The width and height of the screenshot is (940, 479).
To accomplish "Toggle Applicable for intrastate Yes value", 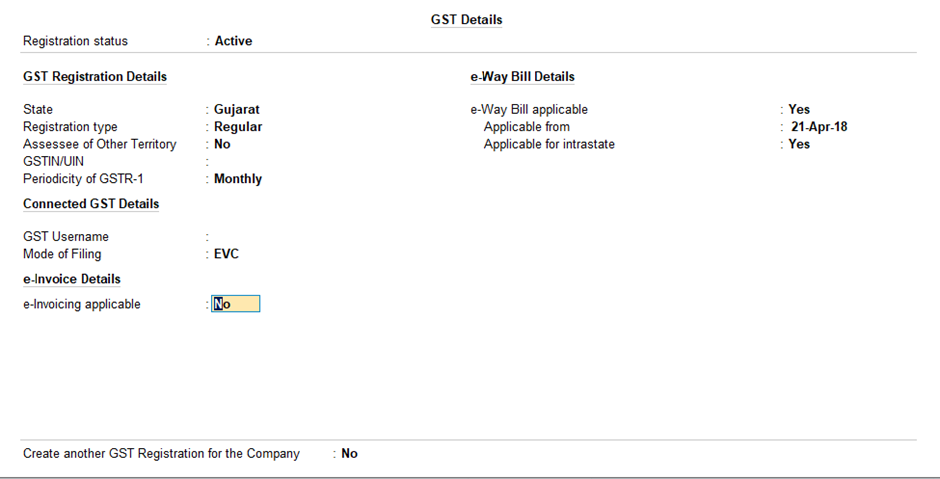I will (799, 144).
